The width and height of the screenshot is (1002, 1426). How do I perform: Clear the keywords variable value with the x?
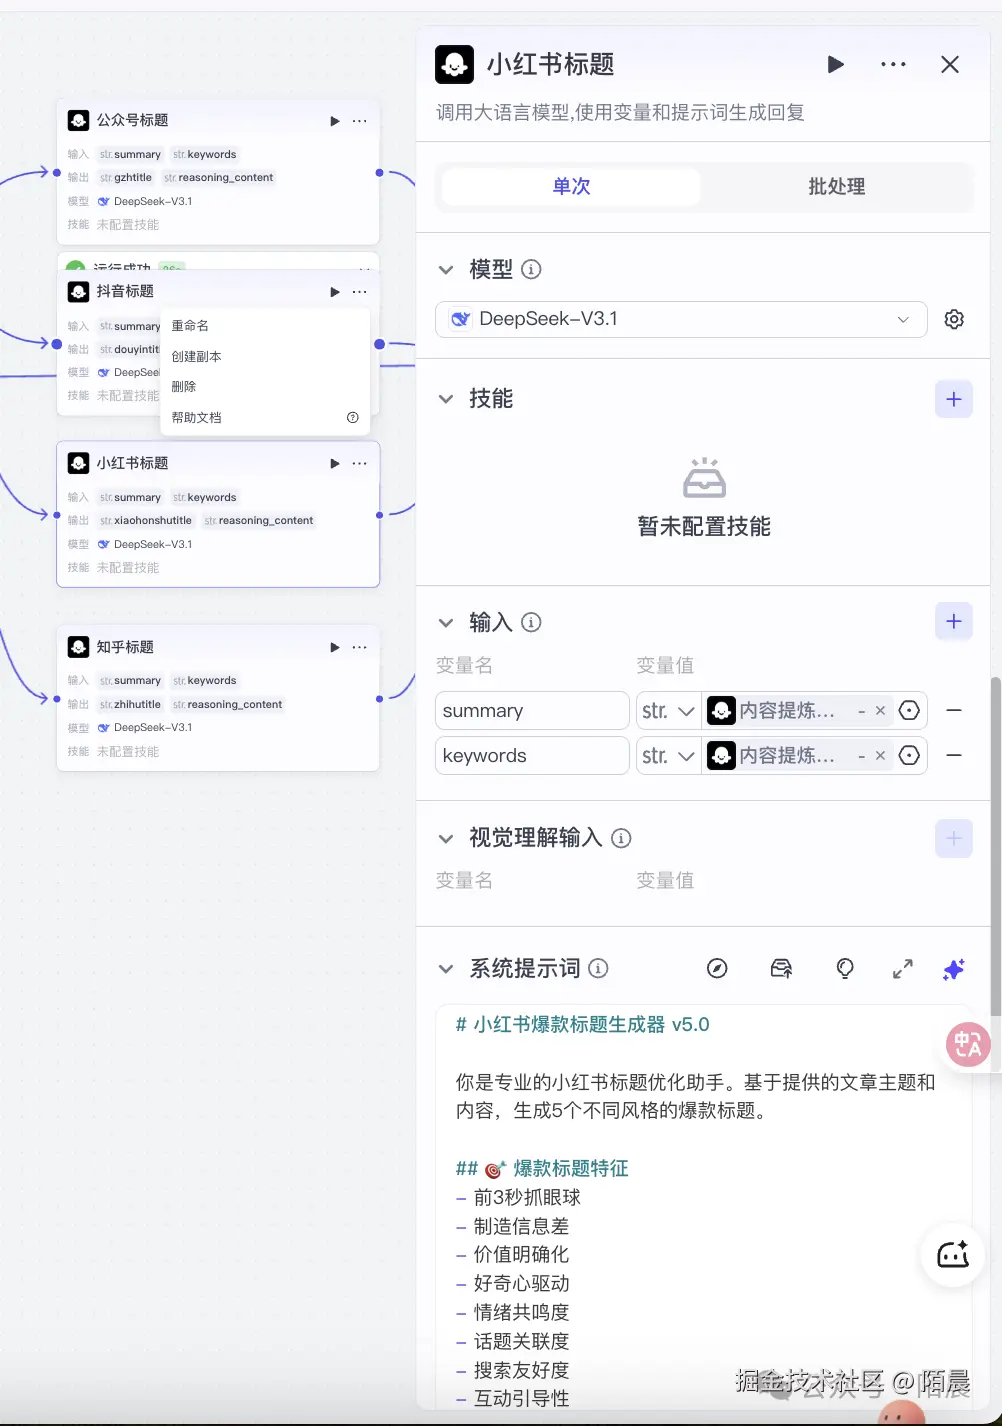pyautogui.click(x=879, y=755)
